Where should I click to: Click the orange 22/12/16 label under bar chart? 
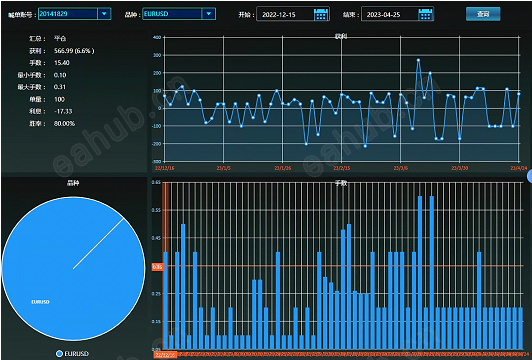point(165,355)
